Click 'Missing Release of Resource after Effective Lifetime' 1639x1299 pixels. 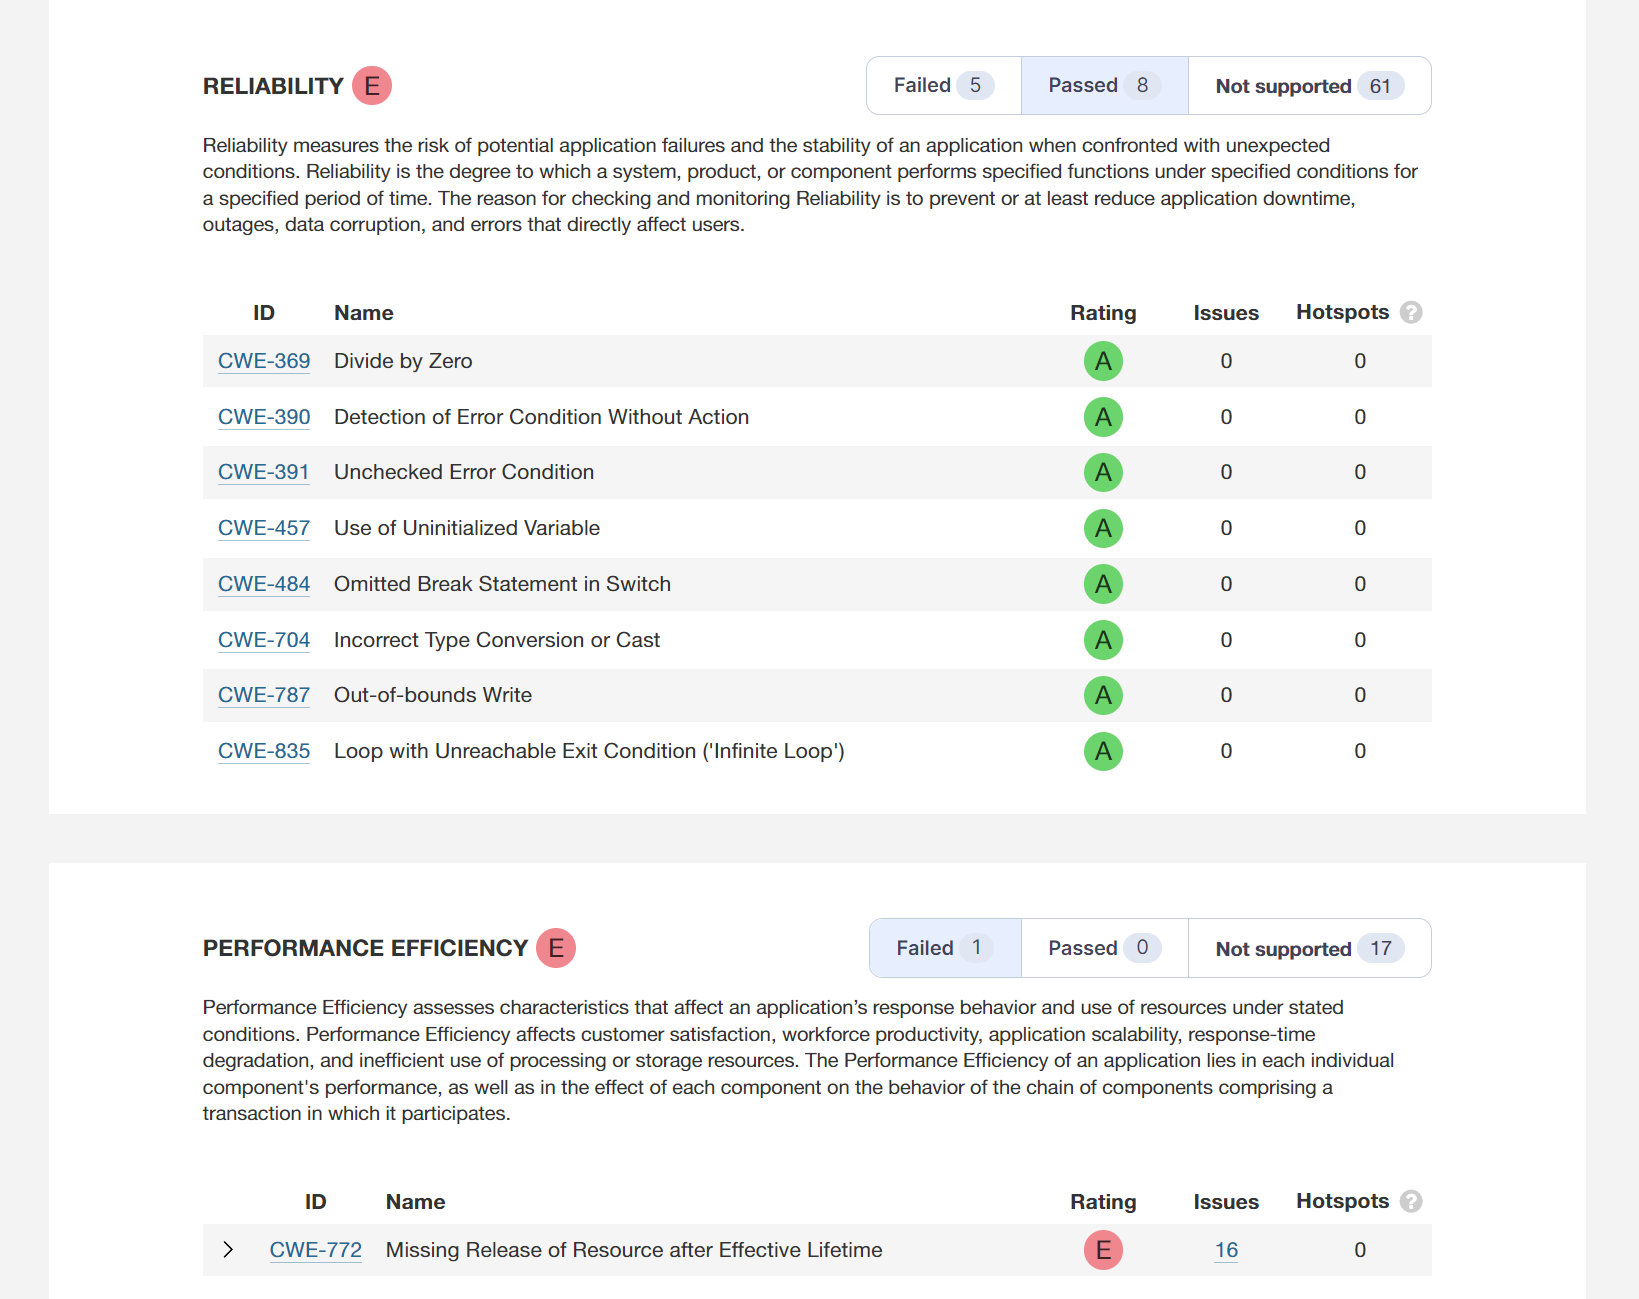(x=634, y=1250)
